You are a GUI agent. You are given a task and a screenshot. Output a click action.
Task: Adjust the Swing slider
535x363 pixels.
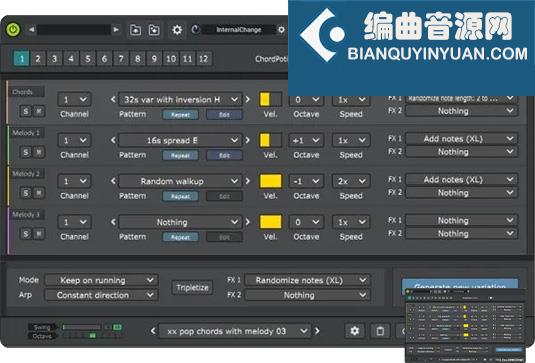point(82,327)
